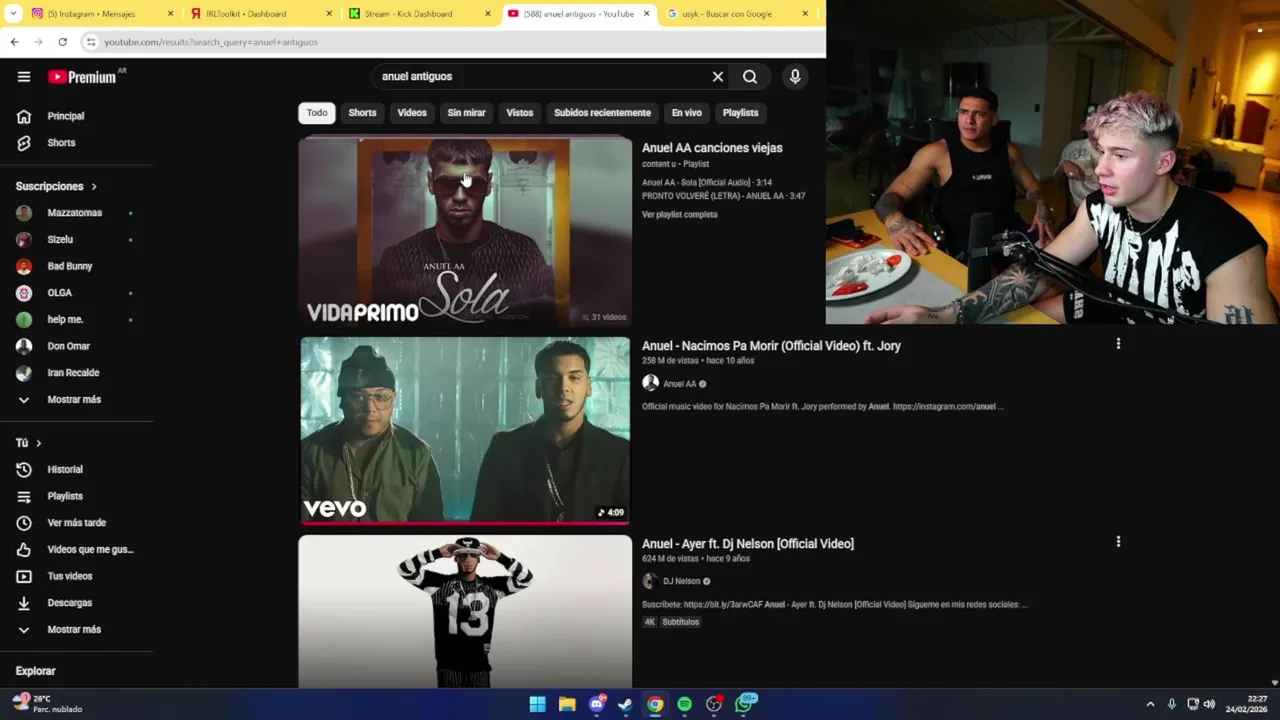Open Anuel AA canciones viejas playlist title
This screenshot has width=1280, height=720.
pyautogui.click(x=712, y=148)
